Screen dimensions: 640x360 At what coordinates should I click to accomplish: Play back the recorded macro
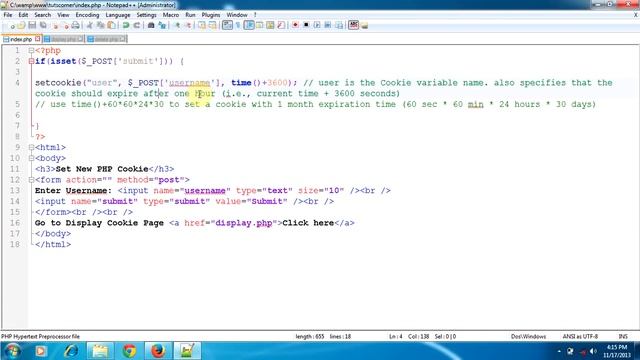click(317, 25)
